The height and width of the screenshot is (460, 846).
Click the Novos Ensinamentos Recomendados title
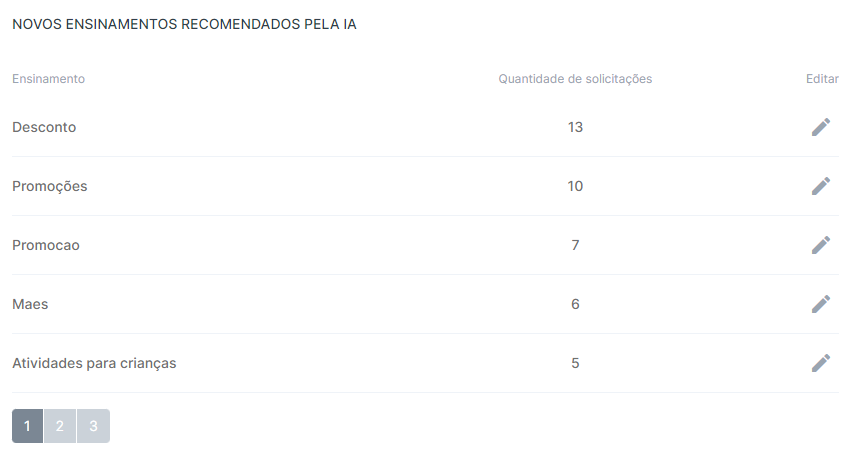pos(185,24)
